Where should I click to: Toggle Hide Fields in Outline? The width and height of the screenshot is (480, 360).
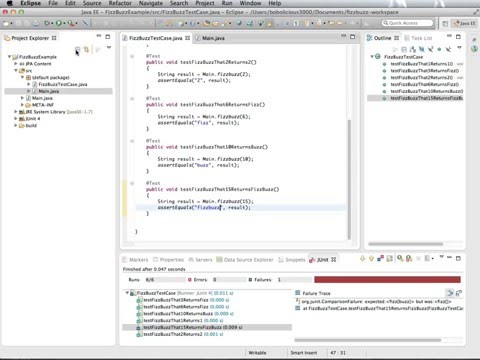(x=422, y=49)
